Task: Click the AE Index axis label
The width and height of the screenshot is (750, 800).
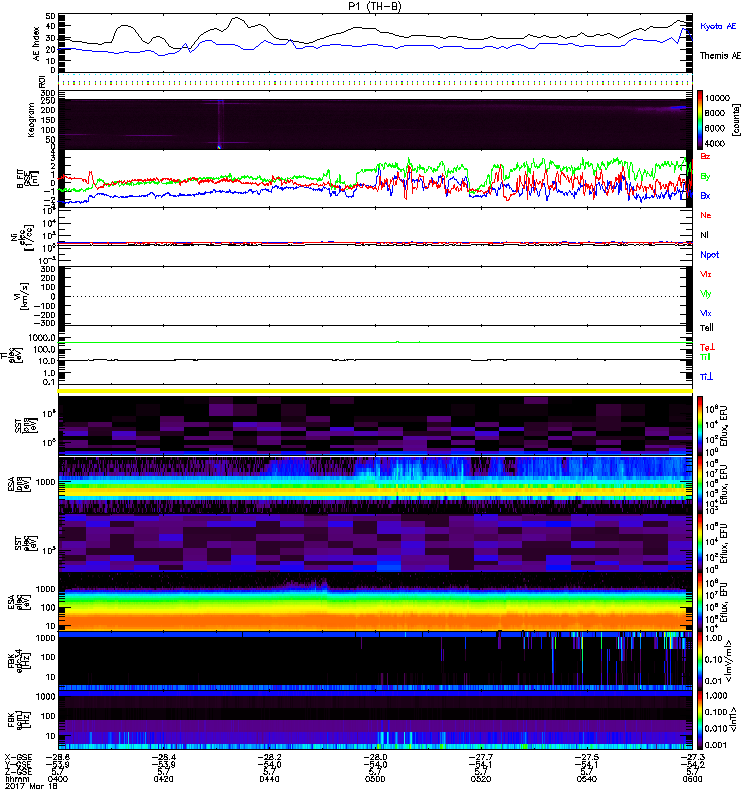Action: click(x=36, y=44)
